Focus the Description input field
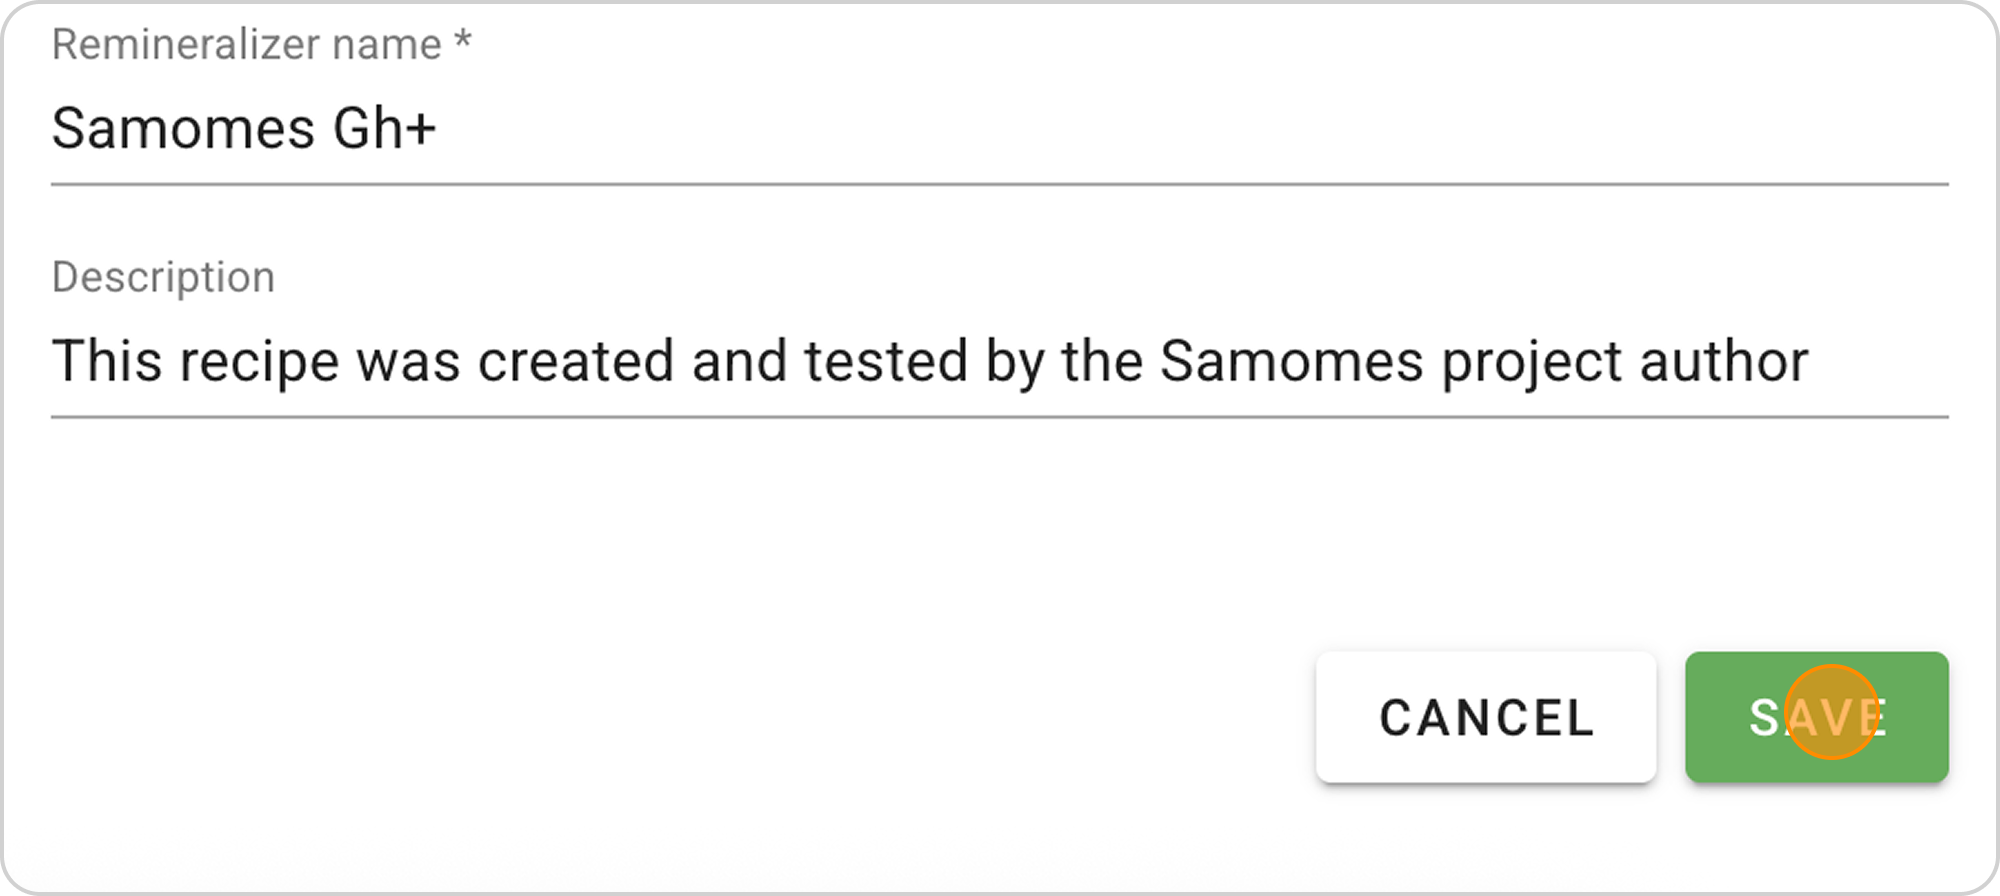The height and width of the screenshot is (896, 2000). 1000,362
